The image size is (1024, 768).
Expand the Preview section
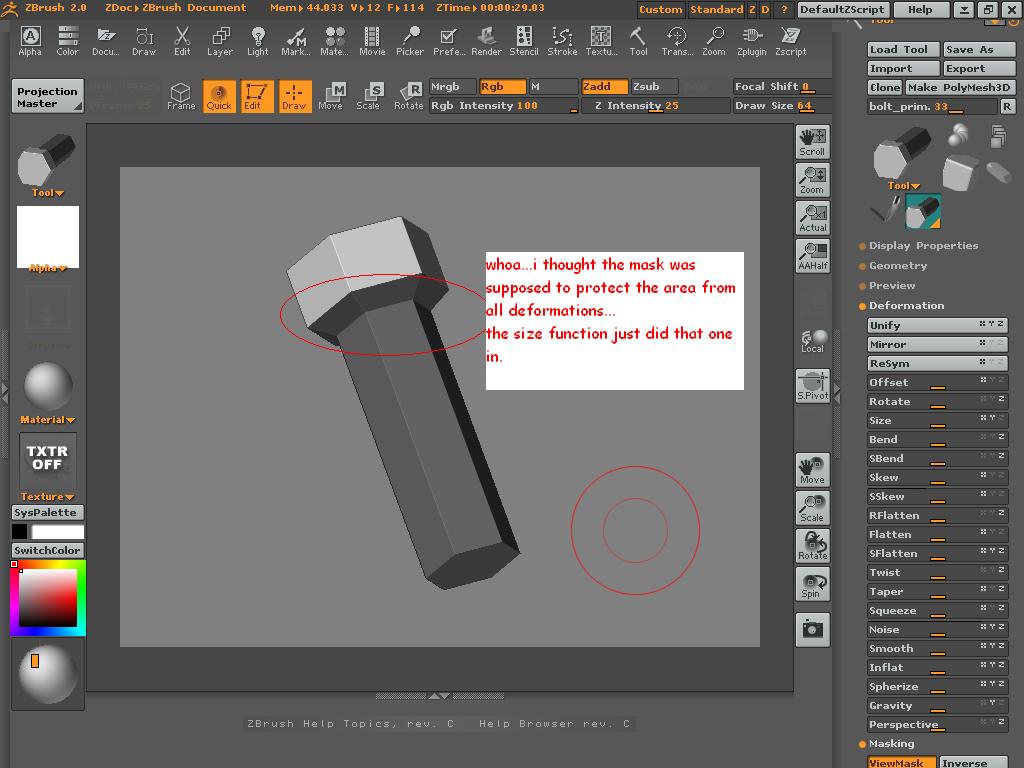tap(891, 285)
